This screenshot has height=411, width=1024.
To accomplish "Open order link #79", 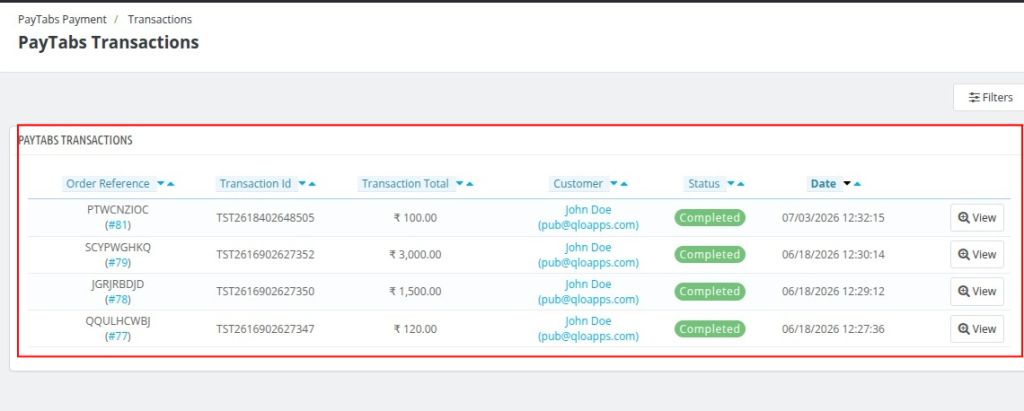I will click(118, 262).
